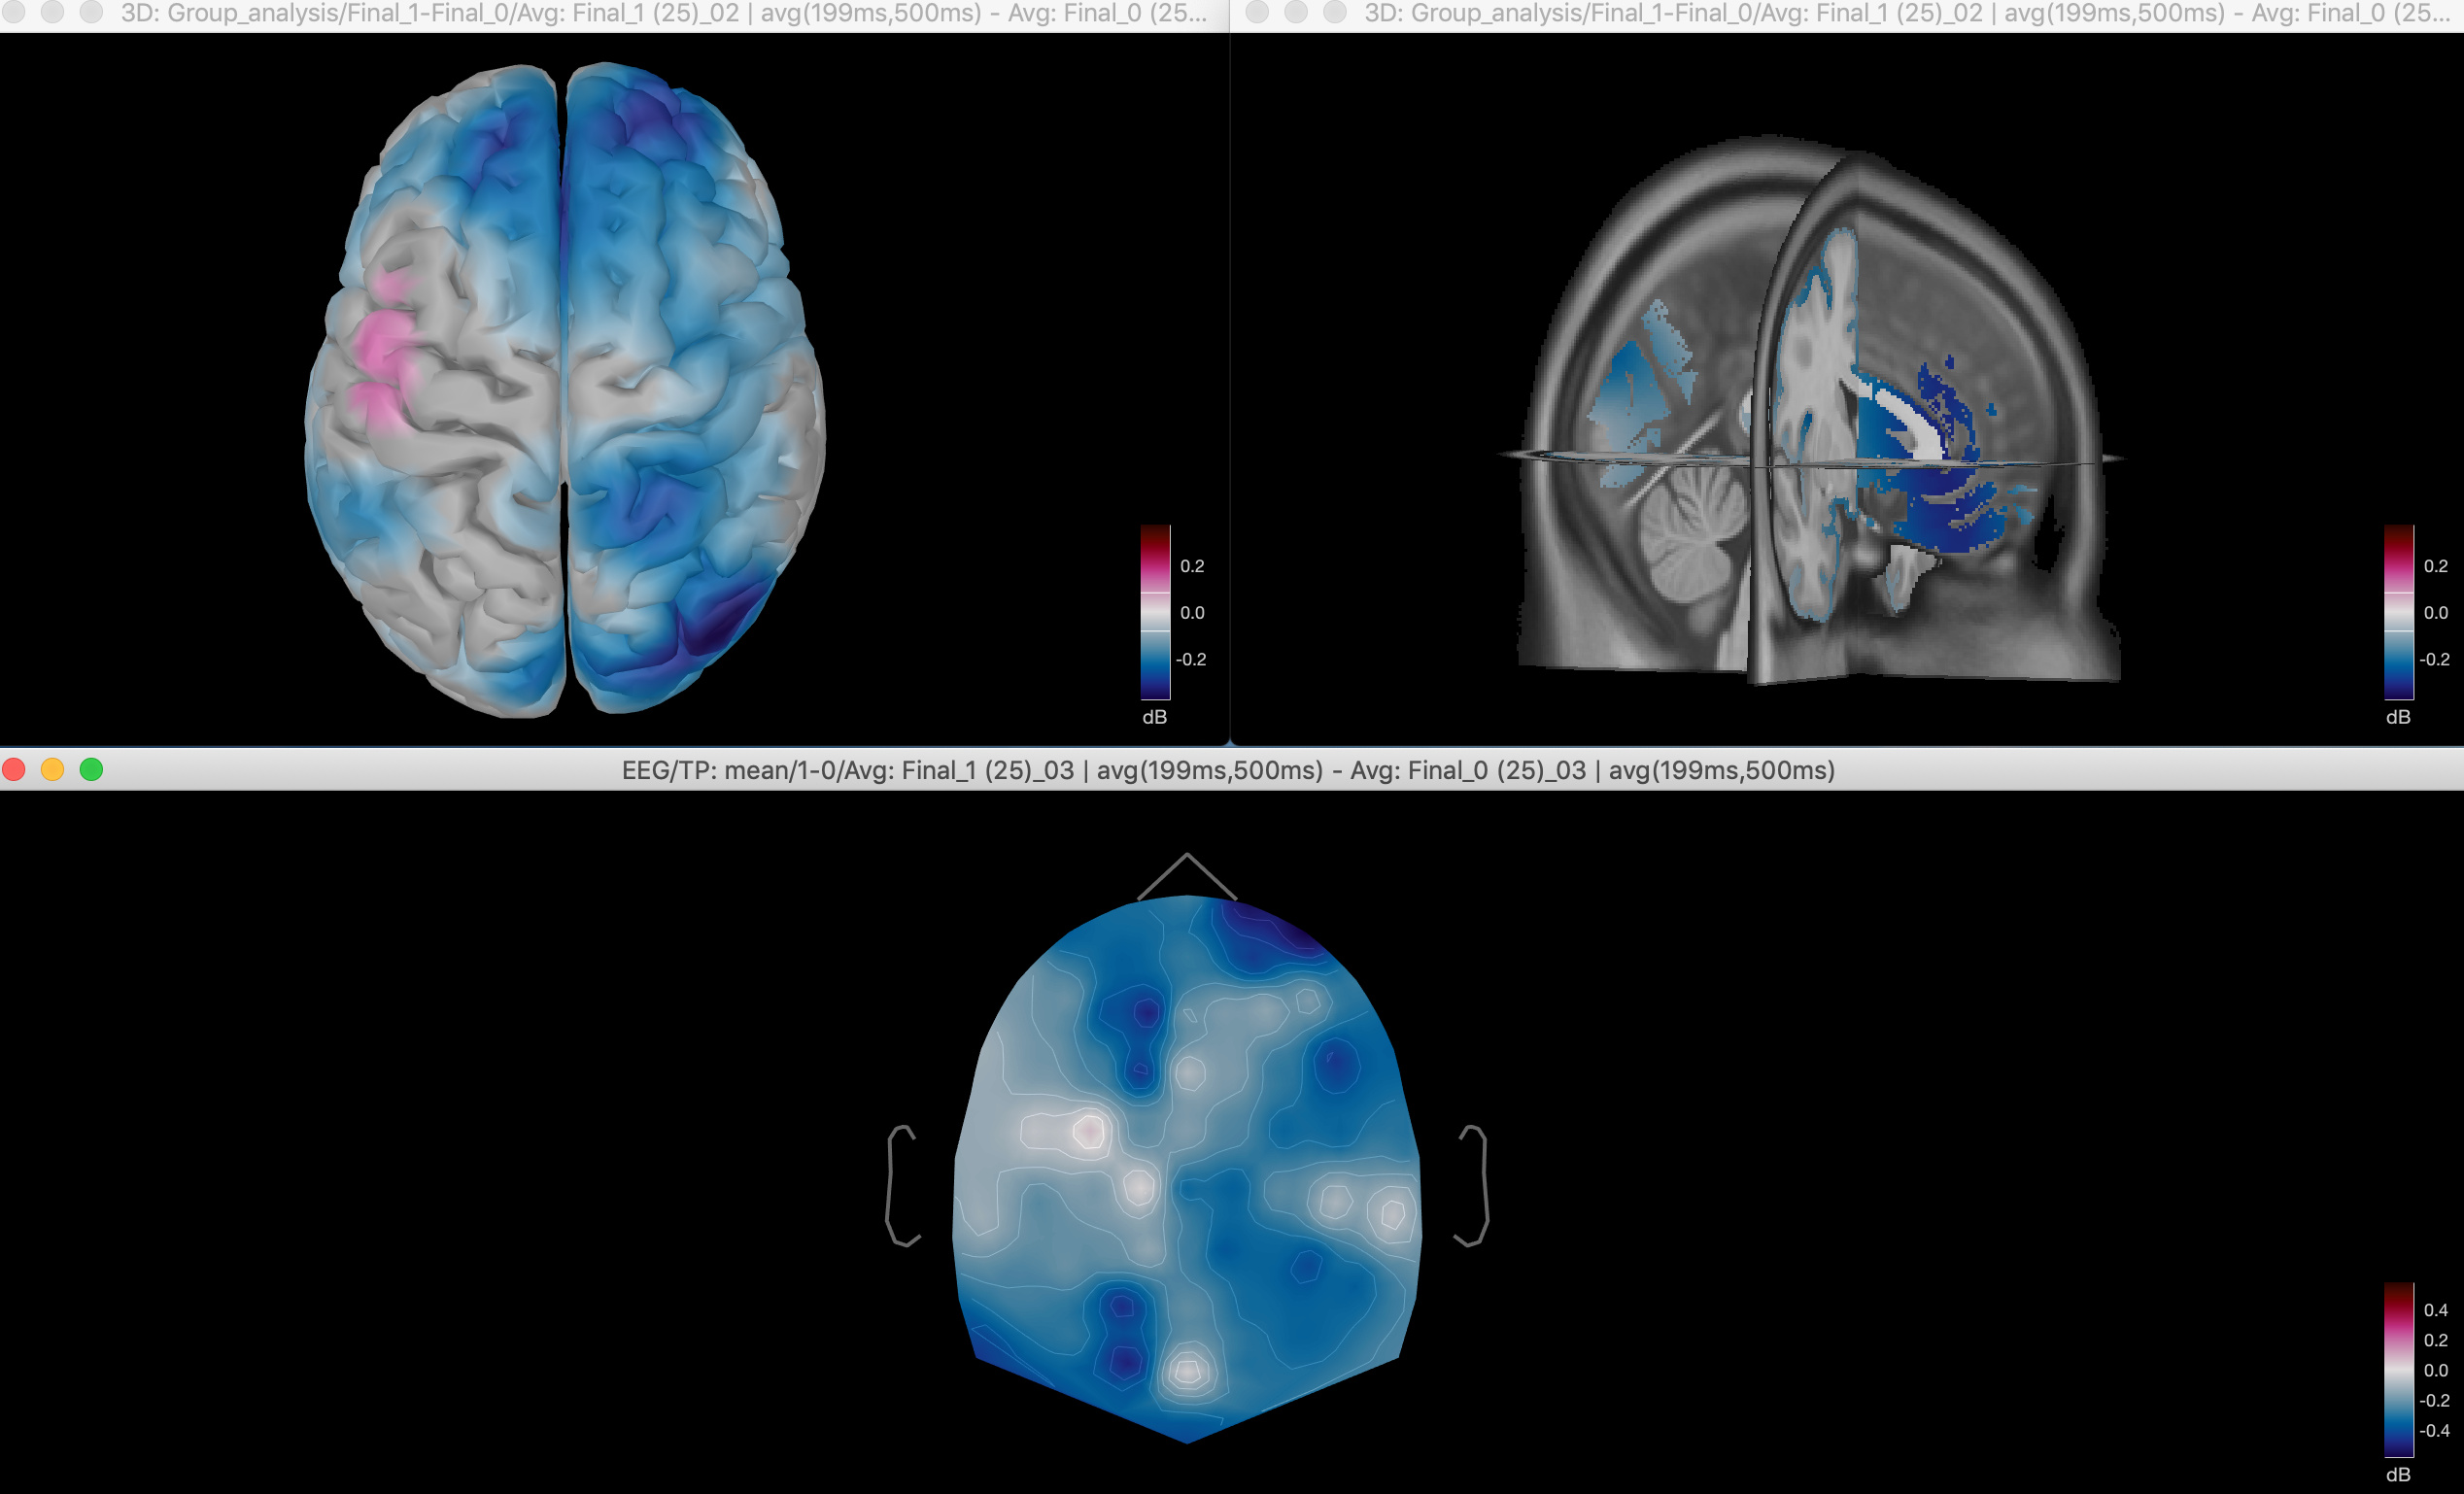Close the left 3D cortex window

pos(14,12)
